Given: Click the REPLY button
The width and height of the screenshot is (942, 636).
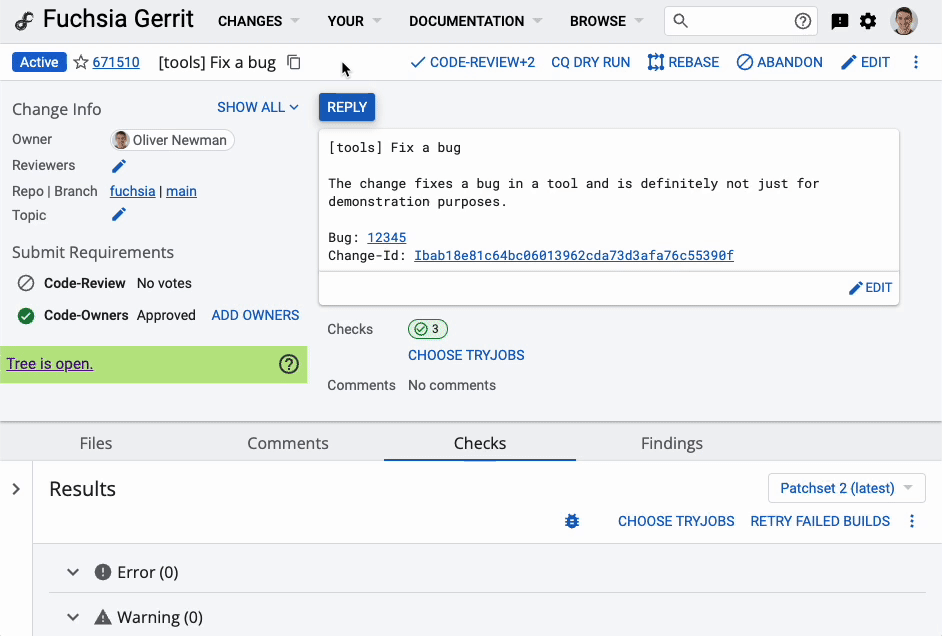Looking at the screenshot, I should [x=346, y=107].
